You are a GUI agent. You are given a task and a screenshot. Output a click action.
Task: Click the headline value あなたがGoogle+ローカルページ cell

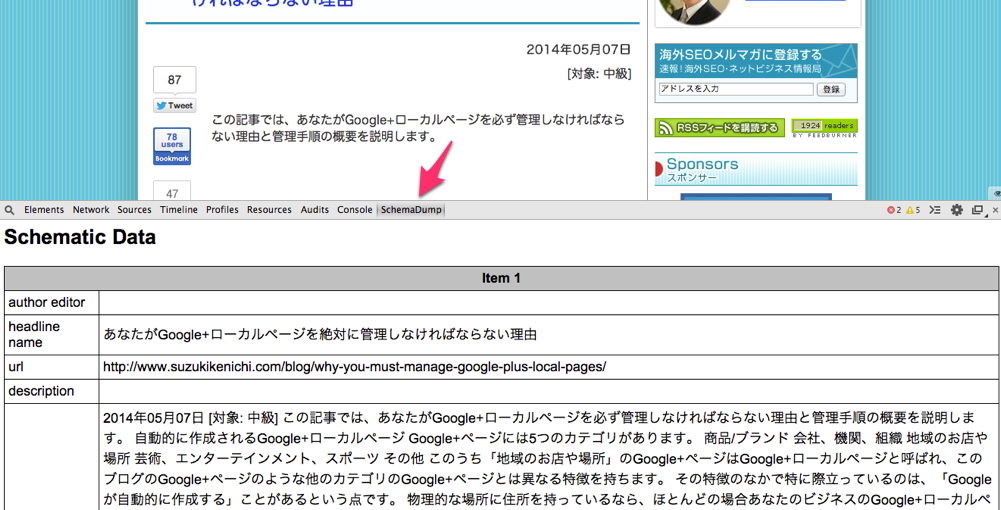[548, 334]
